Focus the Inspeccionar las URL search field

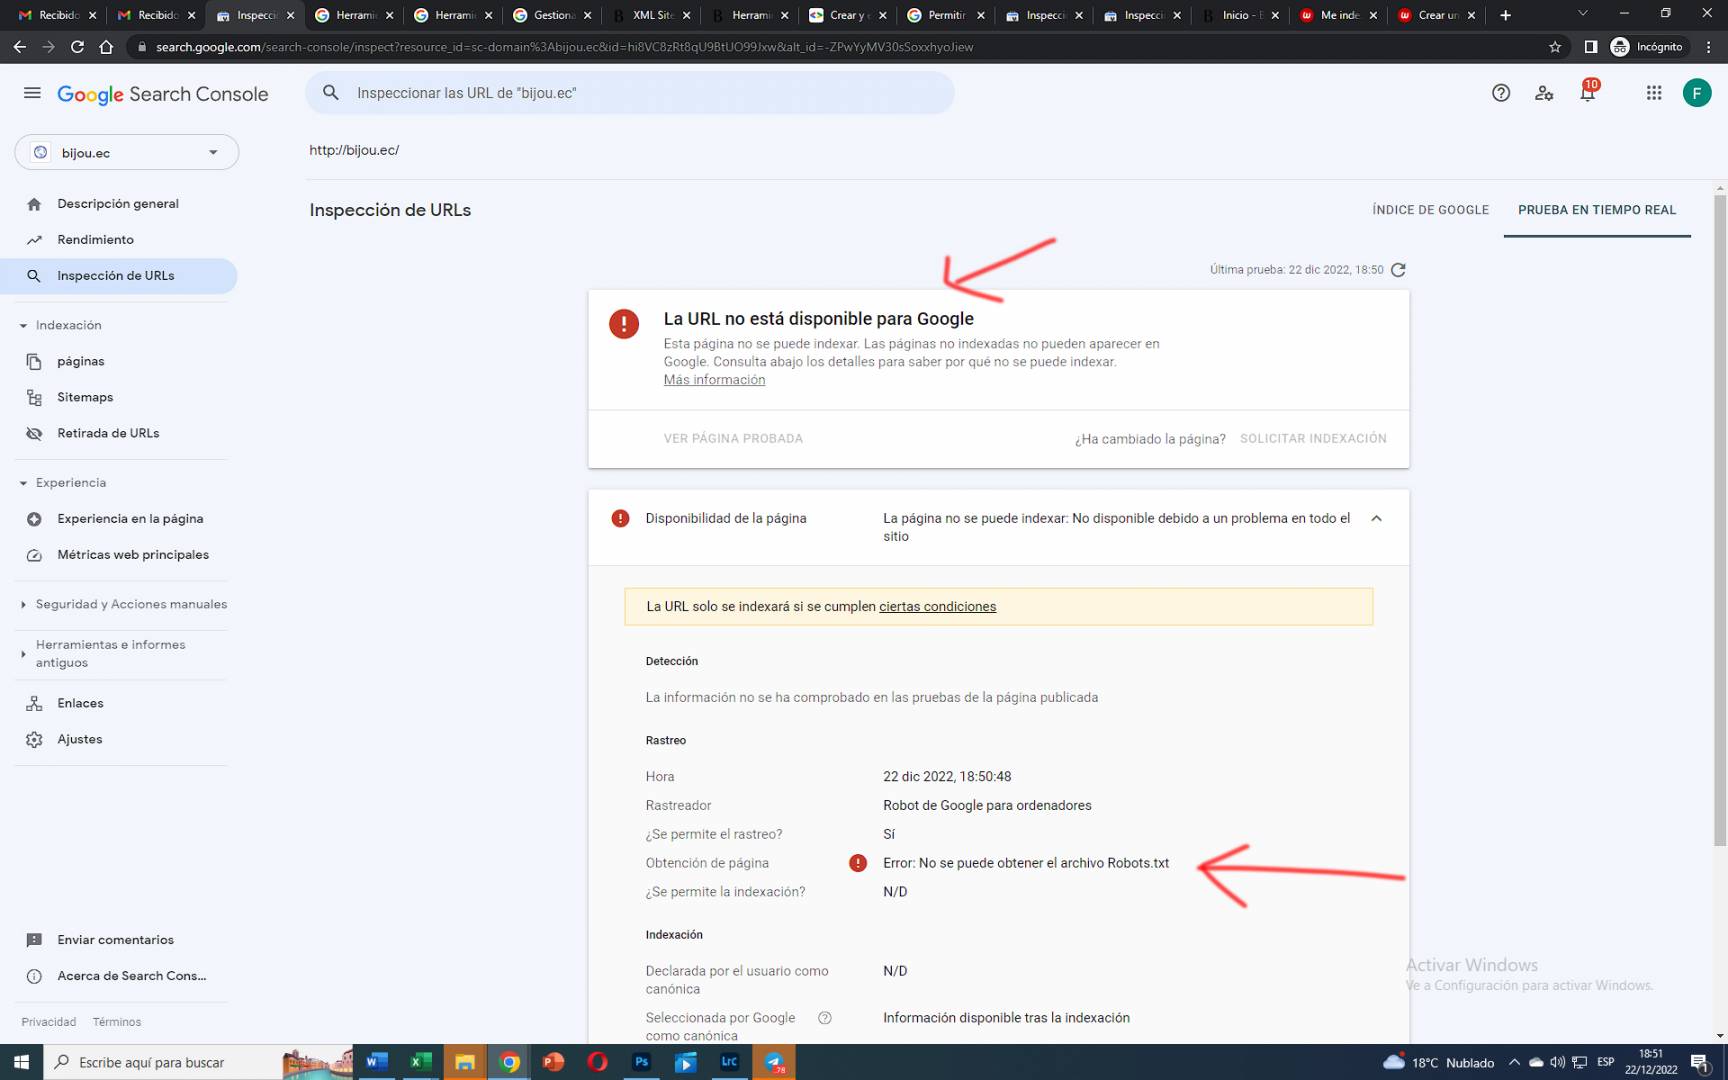point(630,93)
